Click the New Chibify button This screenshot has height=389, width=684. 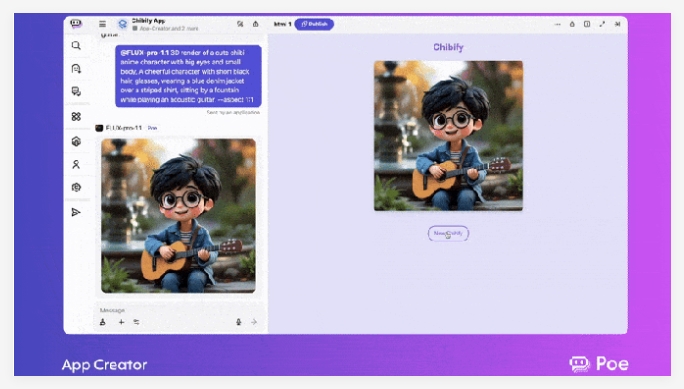coord(448,233)
